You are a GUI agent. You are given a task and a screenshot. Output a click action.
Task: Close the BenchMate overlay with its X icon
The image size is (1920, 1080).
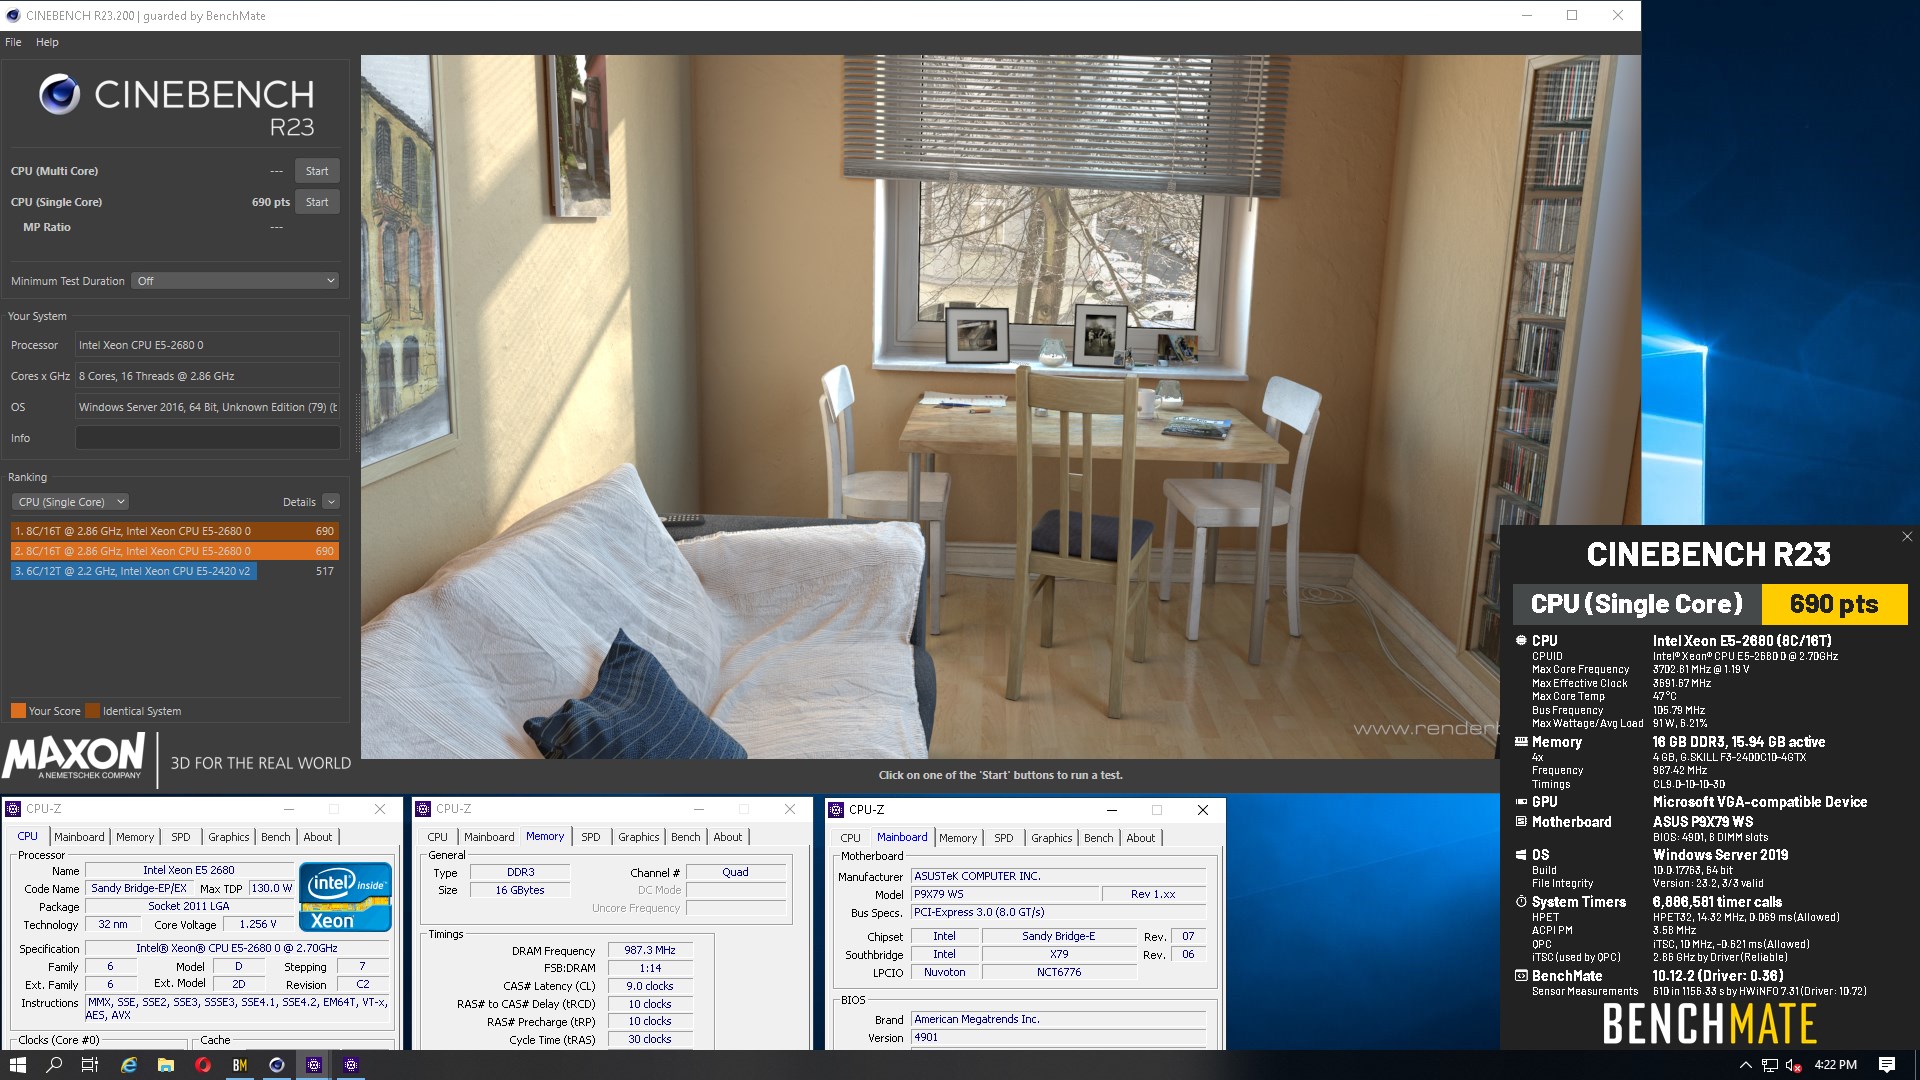tap(1906, 537)
